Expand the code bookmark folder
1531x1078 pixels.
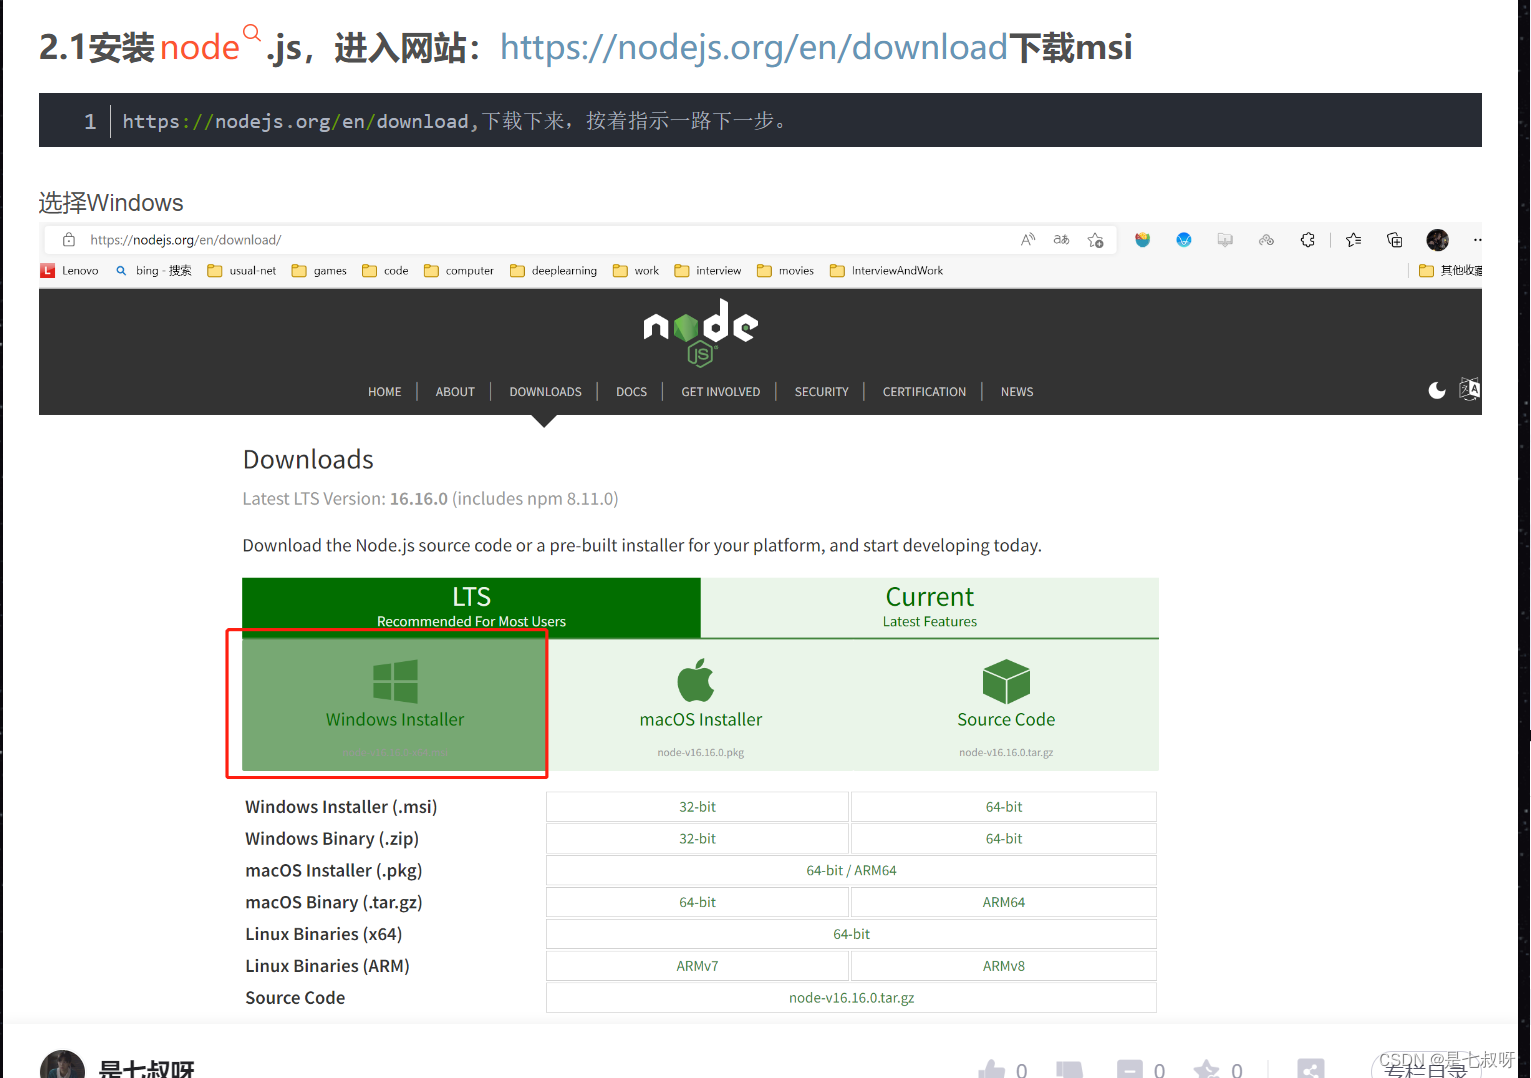[385, 271]
